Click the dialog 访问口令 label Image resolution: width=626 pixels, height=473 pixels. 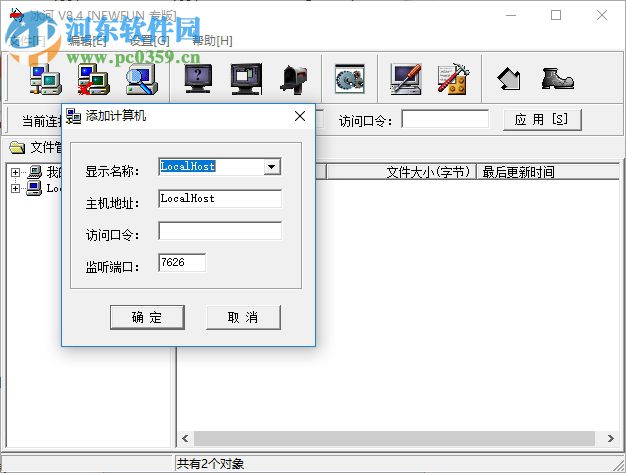[x=112, y=235]
